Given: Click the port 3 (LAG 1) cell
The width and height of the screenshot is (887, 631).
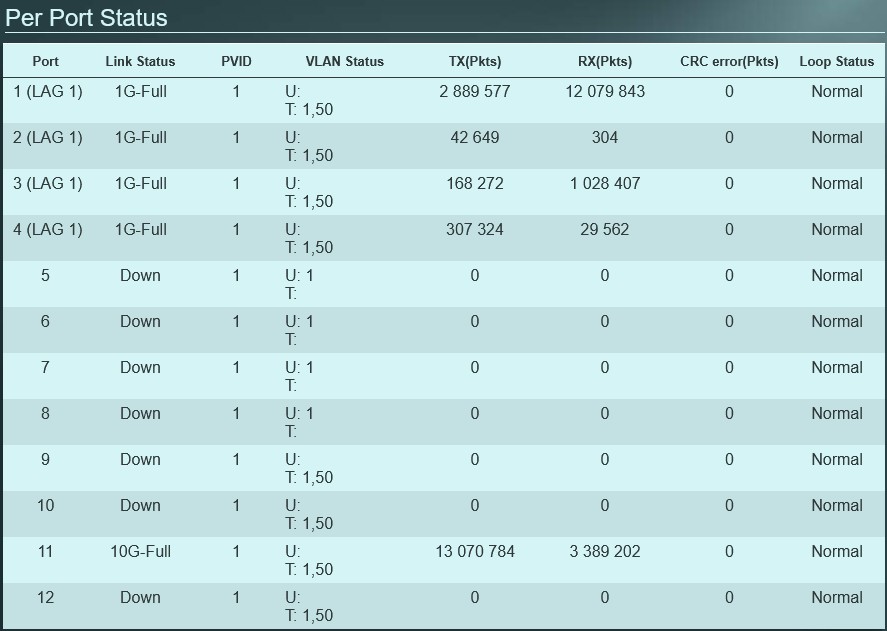Looking at the screenshot, I should tap(47, 184).
